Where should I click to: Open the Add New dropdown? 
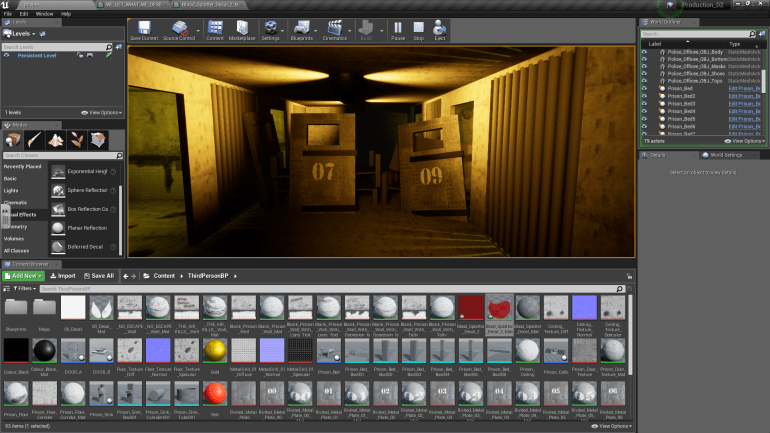click(x=23, y=275)
